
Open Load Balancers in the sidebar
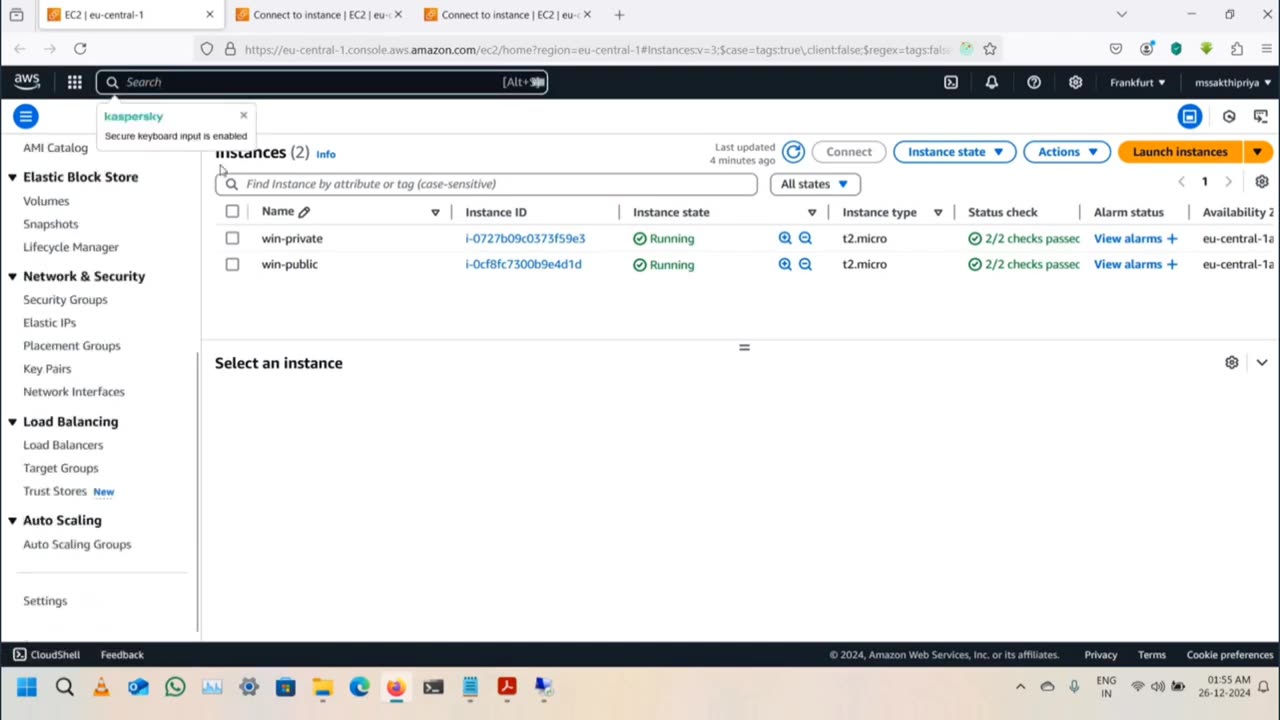coord(63,445)
